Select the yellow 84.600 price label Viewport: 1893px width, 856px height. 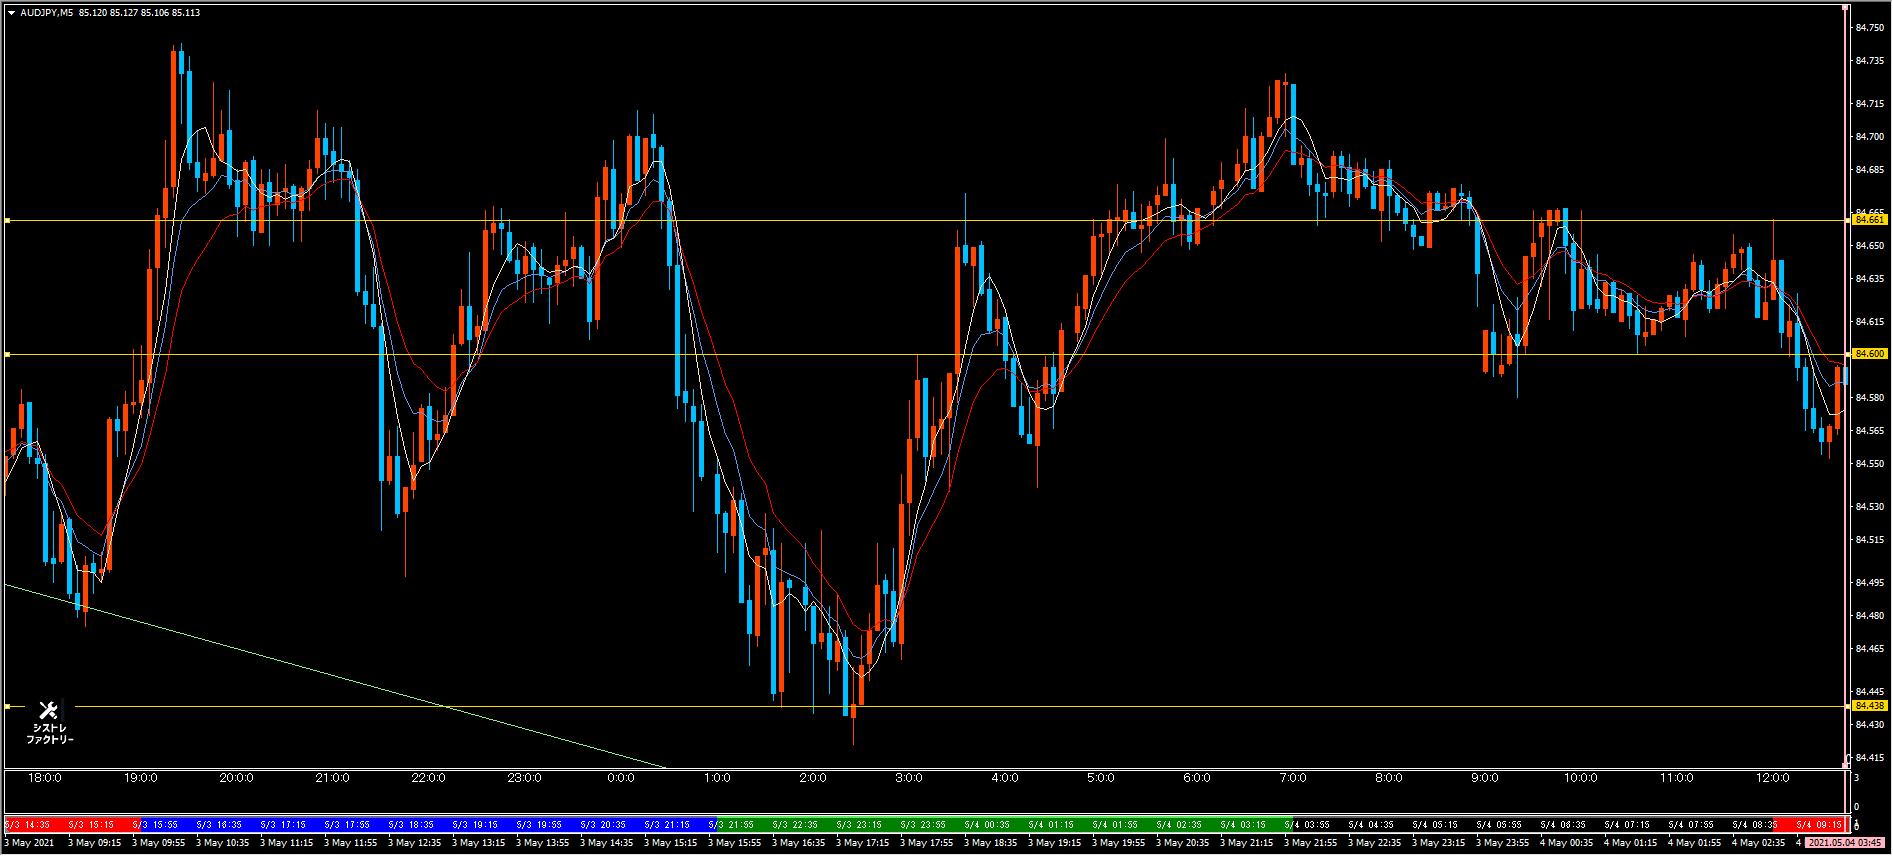pos(1869,354)
